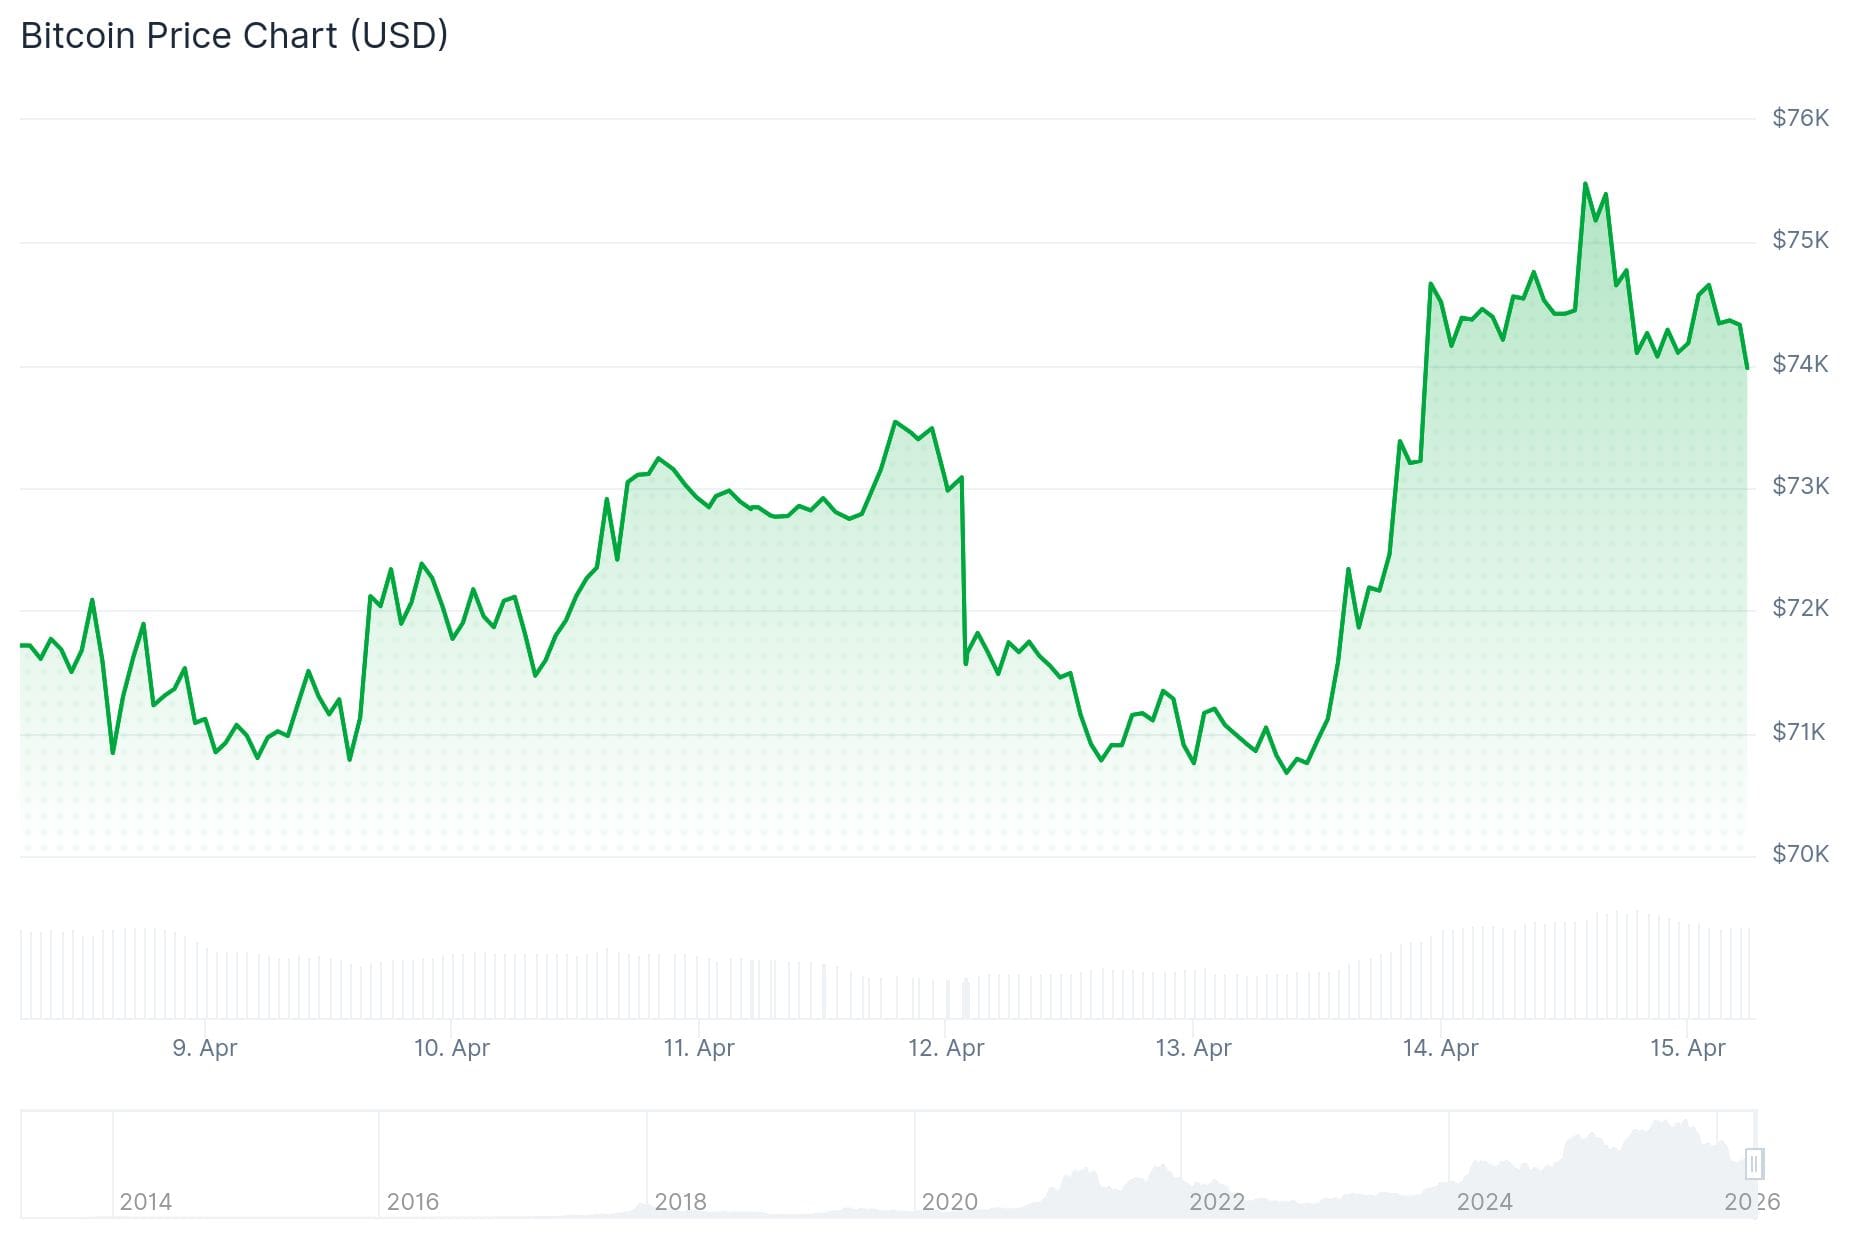
Task: Click the $75K price axis label
Action: point(1800,240)
